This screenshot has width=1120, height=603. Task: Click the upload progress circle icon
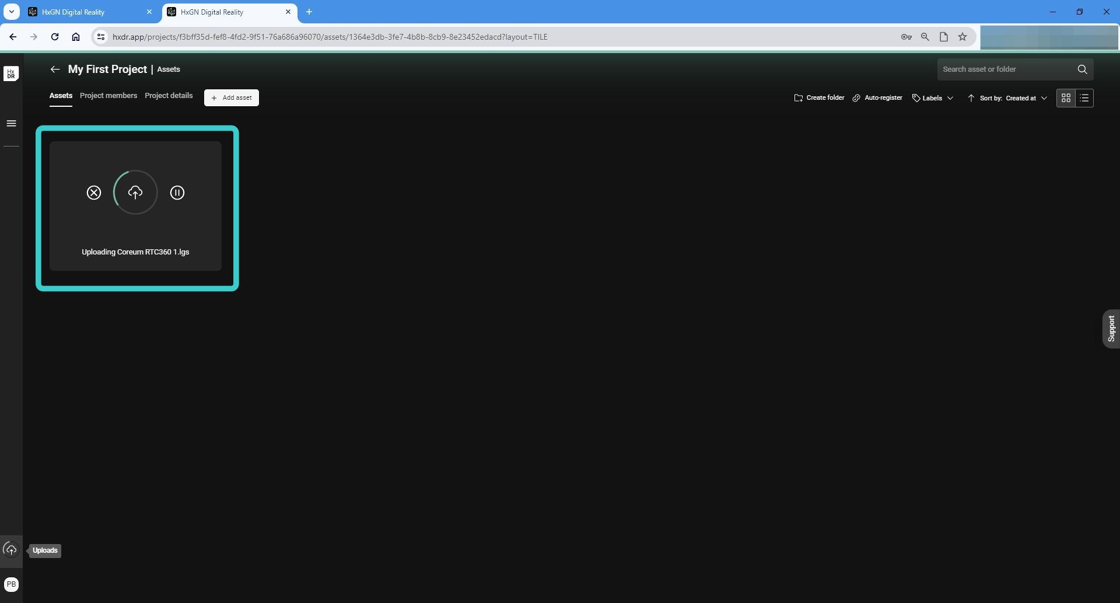(x=135, y=193)
